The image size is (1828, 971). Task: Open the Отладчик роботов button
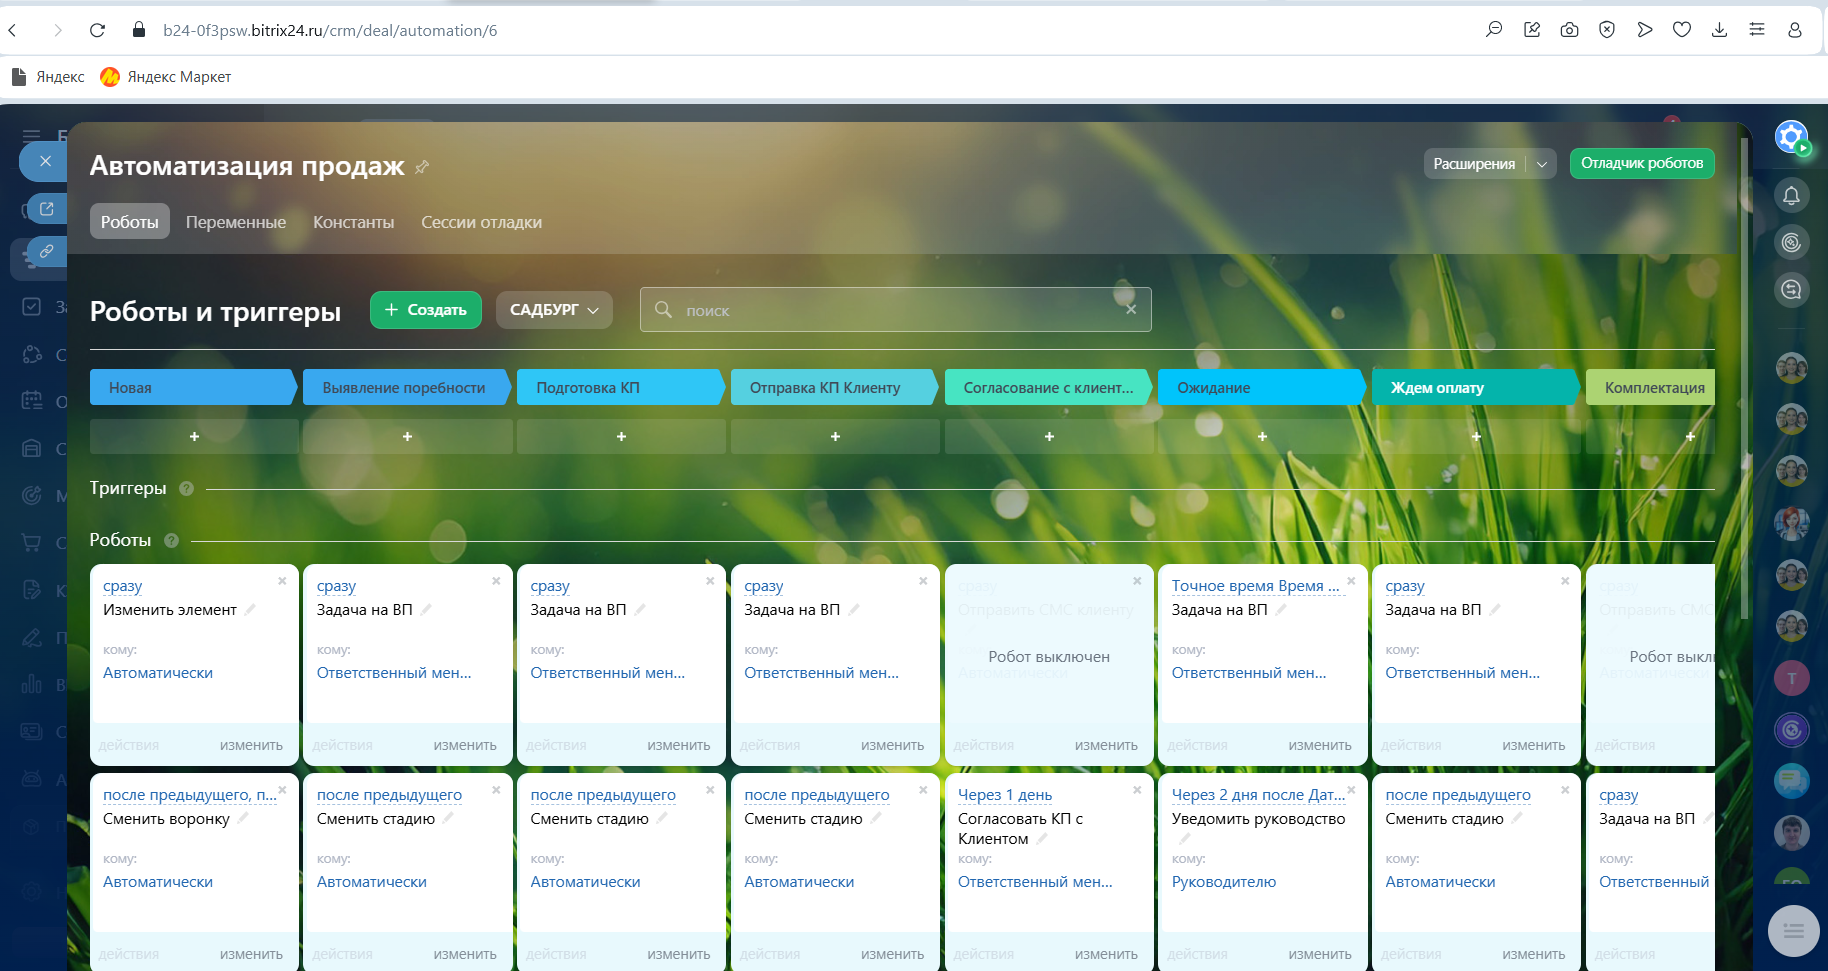coord(1641,164)
